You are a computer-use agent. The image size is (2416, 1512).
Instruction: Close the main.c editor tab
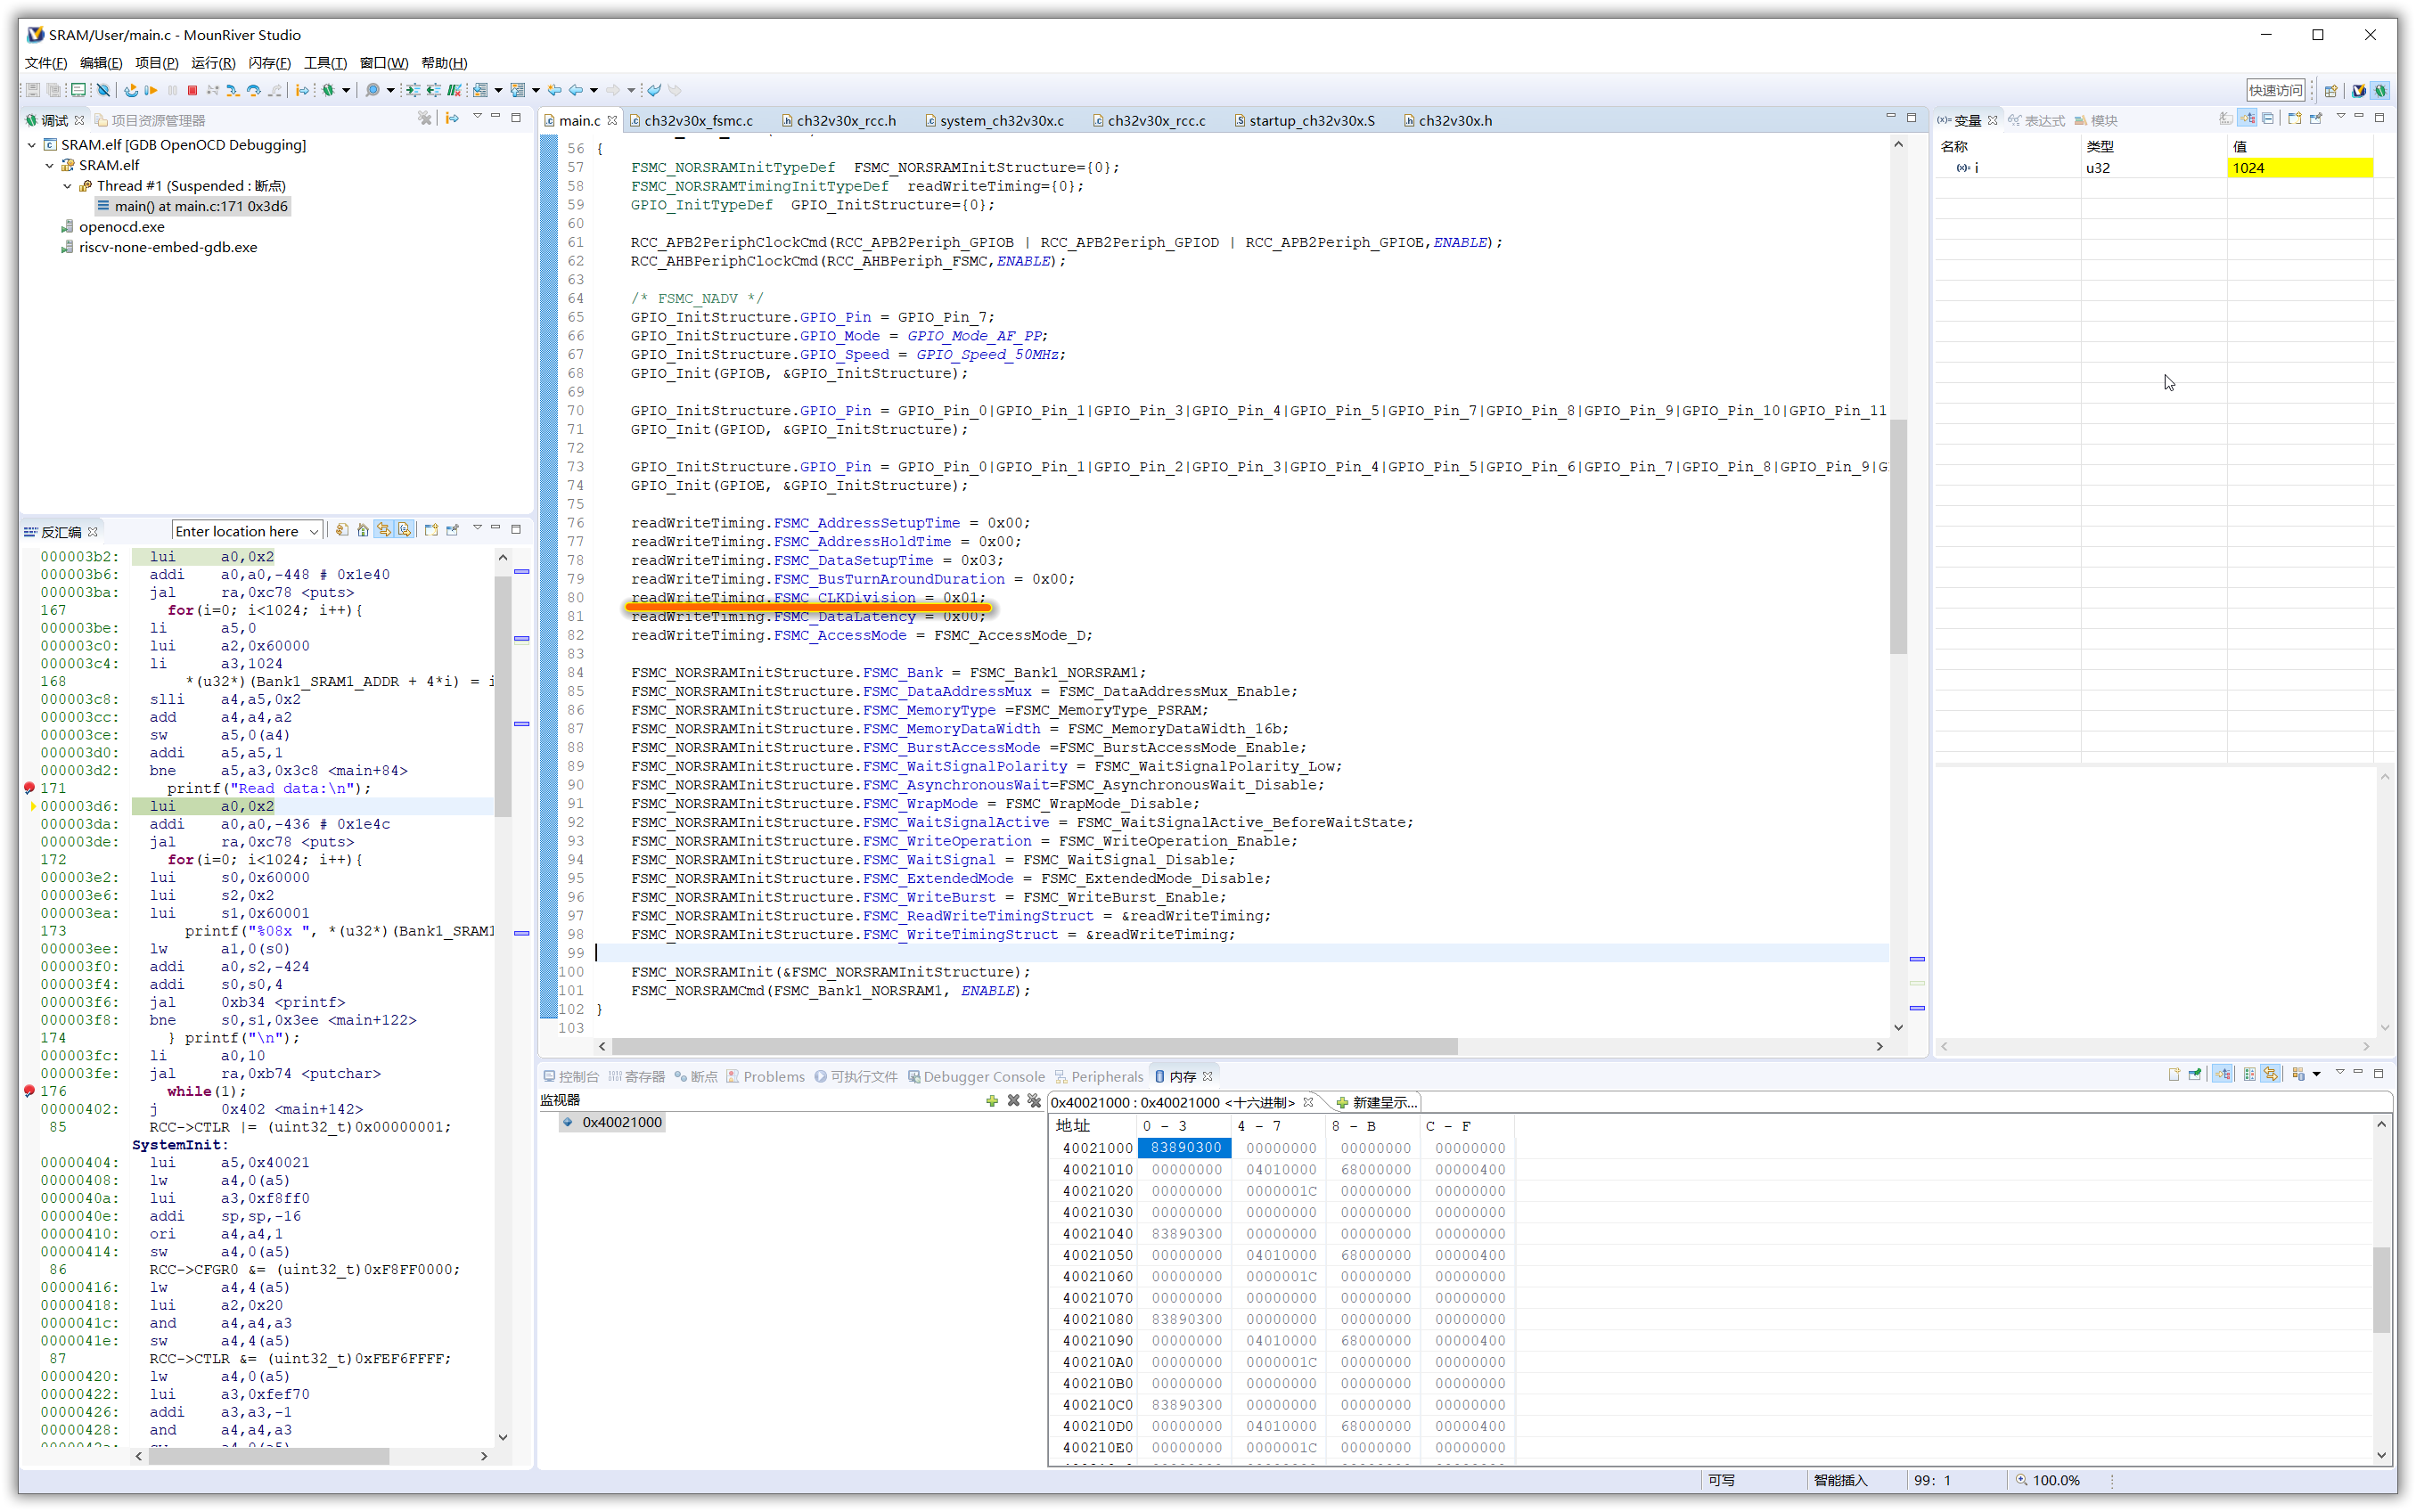tap(613, 120)
